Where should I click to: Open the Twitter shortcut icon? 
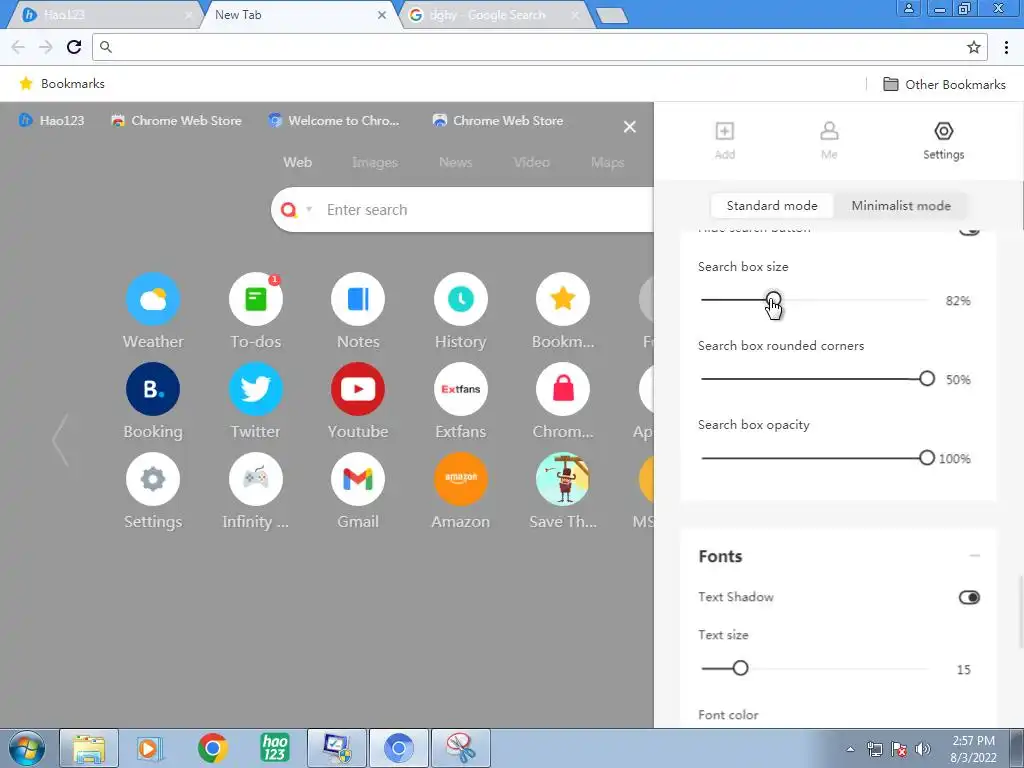click(255, 389)
